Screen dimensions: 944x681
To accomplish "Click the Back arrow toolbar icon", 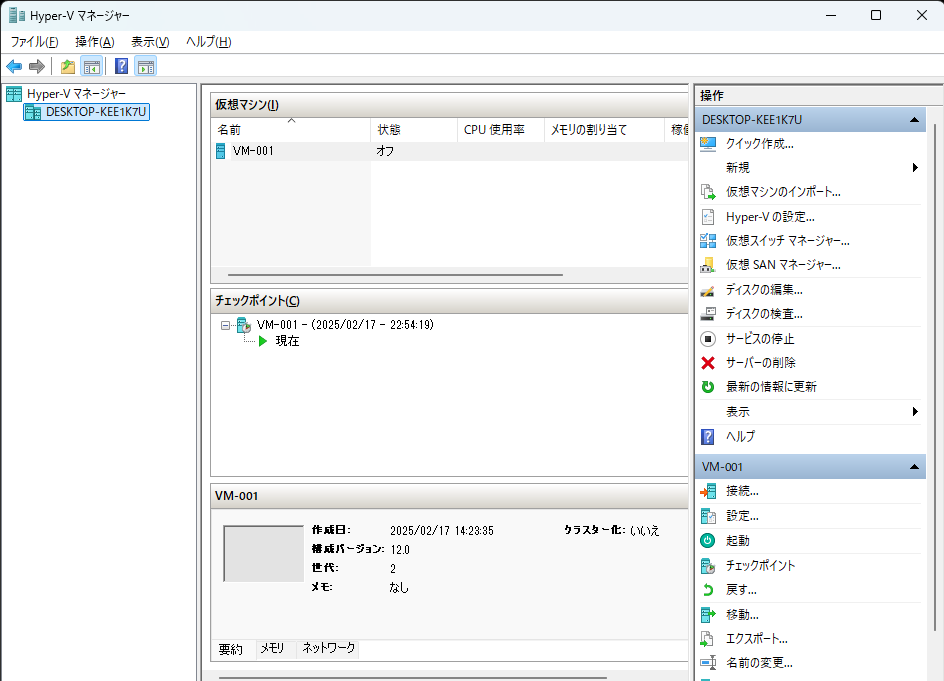I will click(14, 66).
